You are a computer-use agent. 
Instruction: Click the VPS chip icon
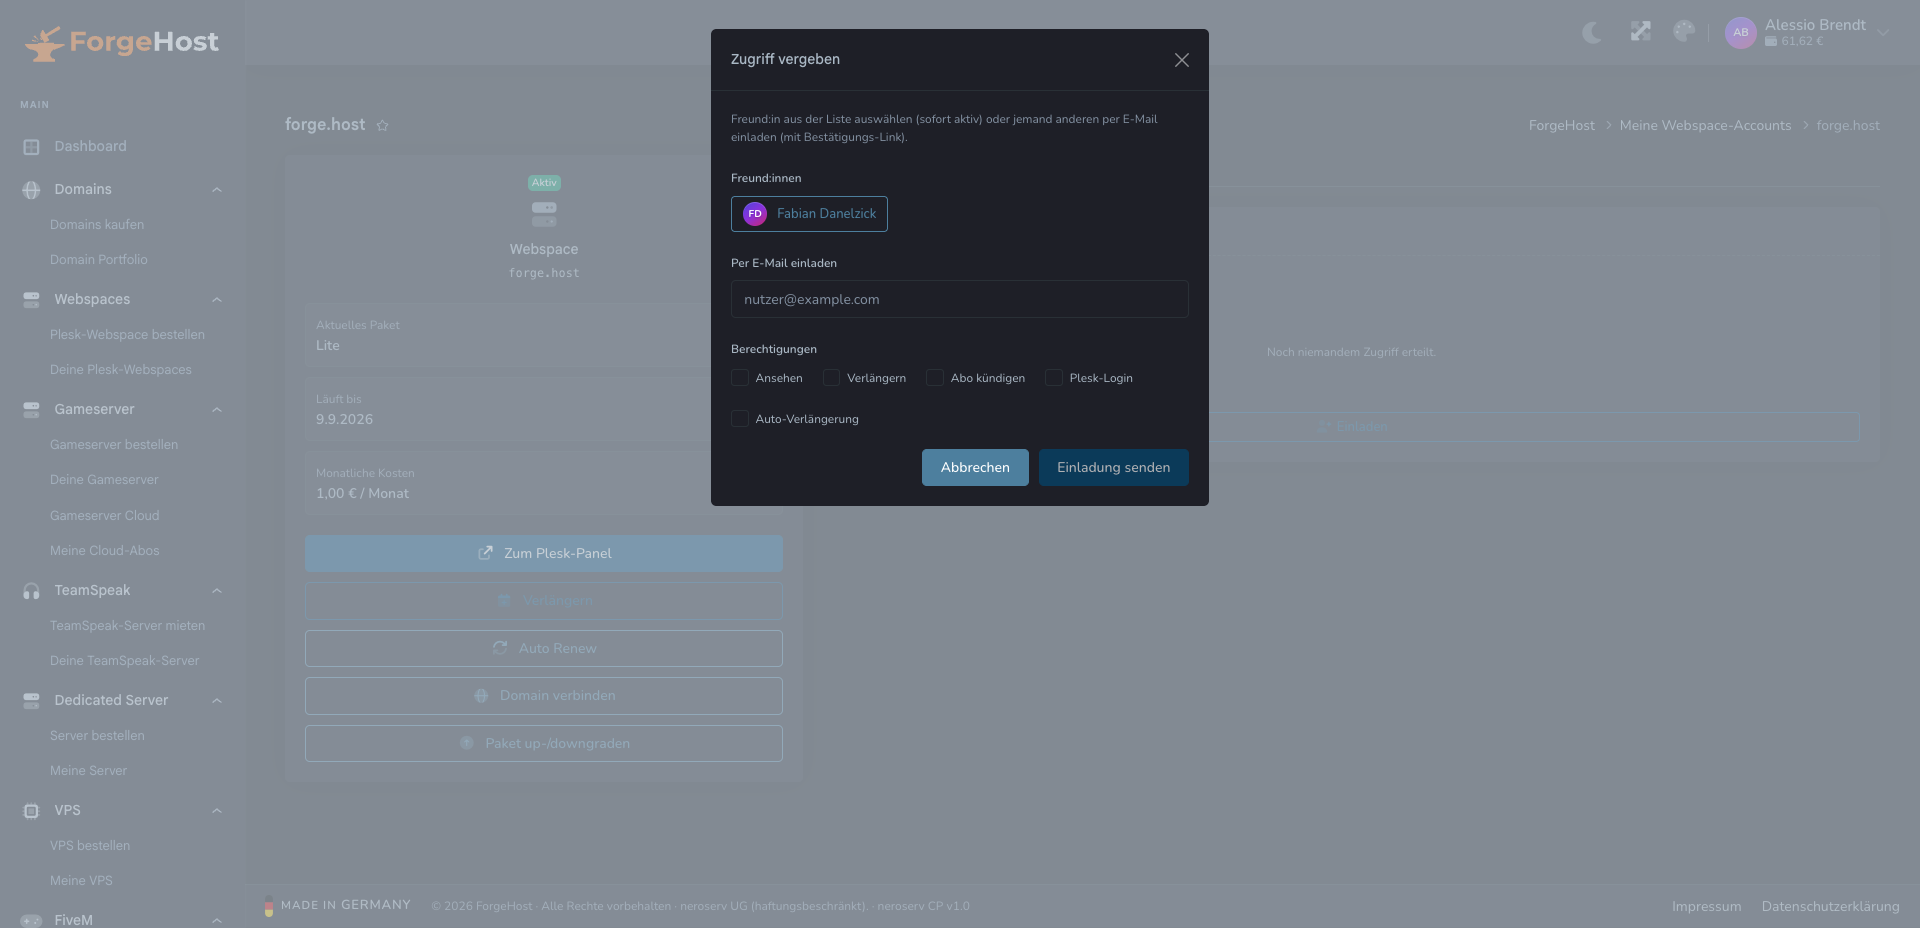[x=31, y=811]
